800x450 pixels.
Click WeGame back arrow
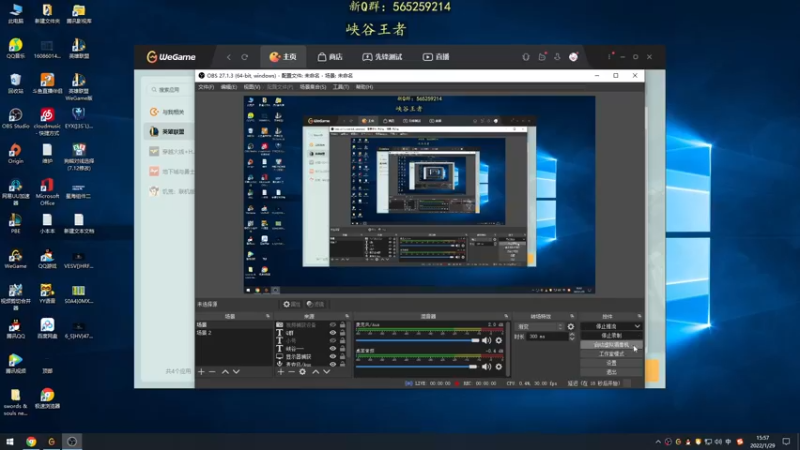[229, 57]
